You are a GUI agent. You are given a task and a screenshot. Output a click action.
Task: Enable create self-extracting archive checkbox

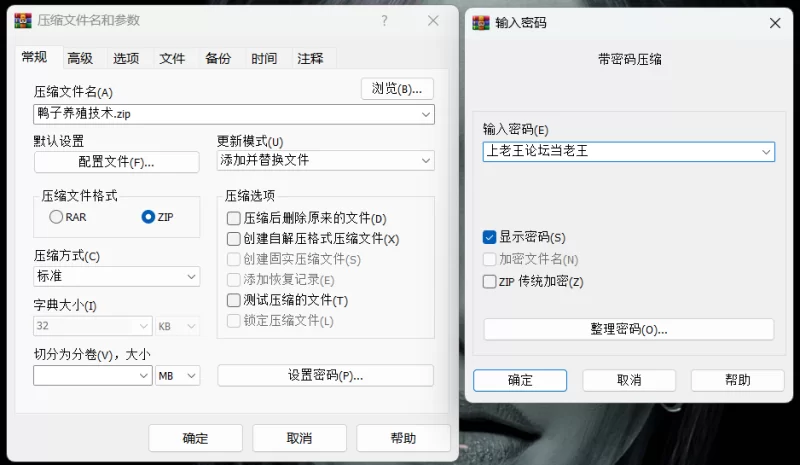click(234, 239)
